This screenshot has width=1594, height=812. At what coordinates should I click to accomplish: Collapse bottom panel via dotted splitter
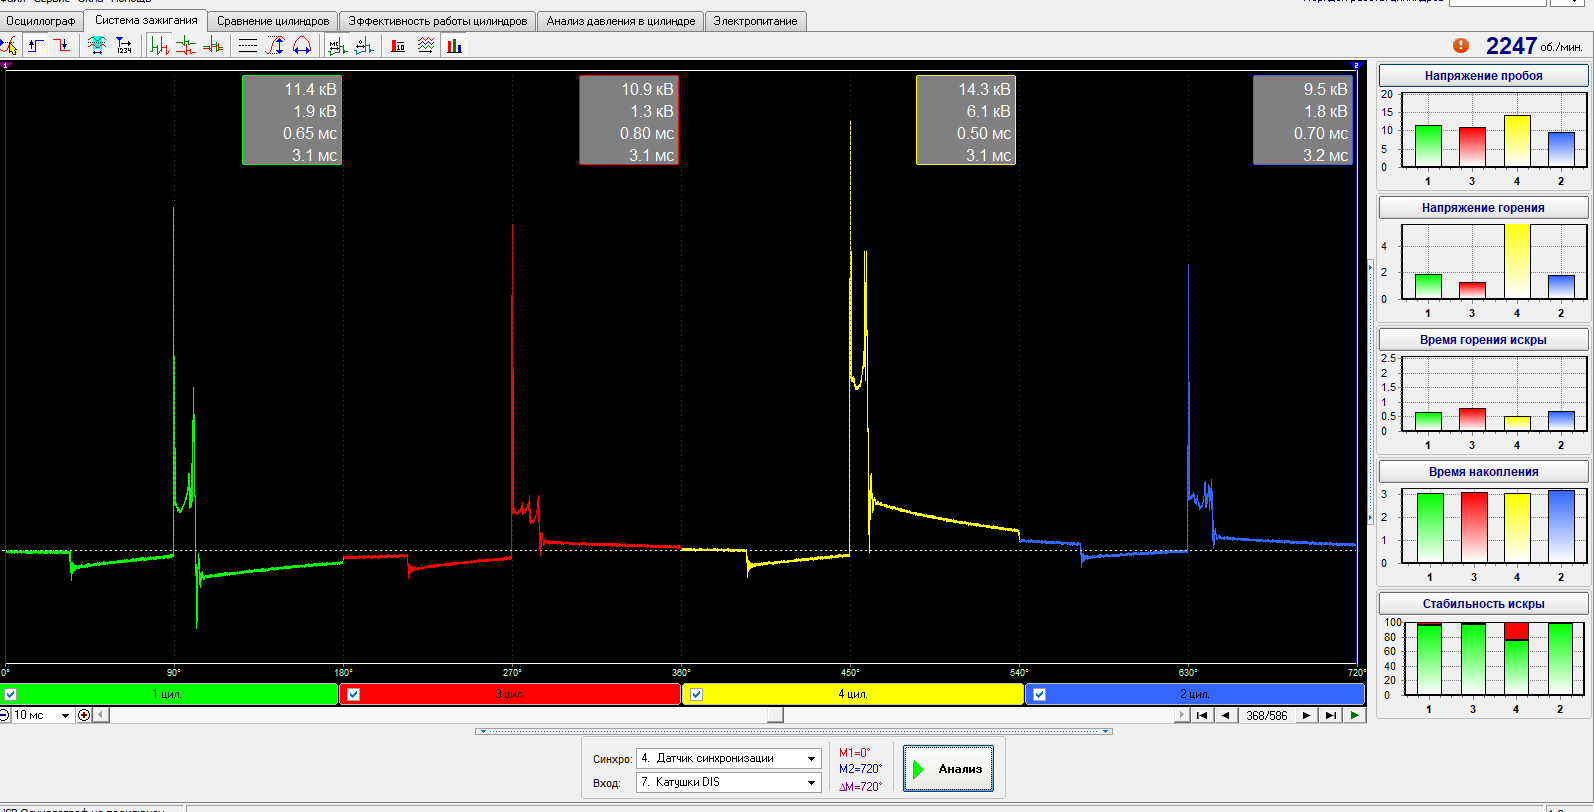coord(795,731)
